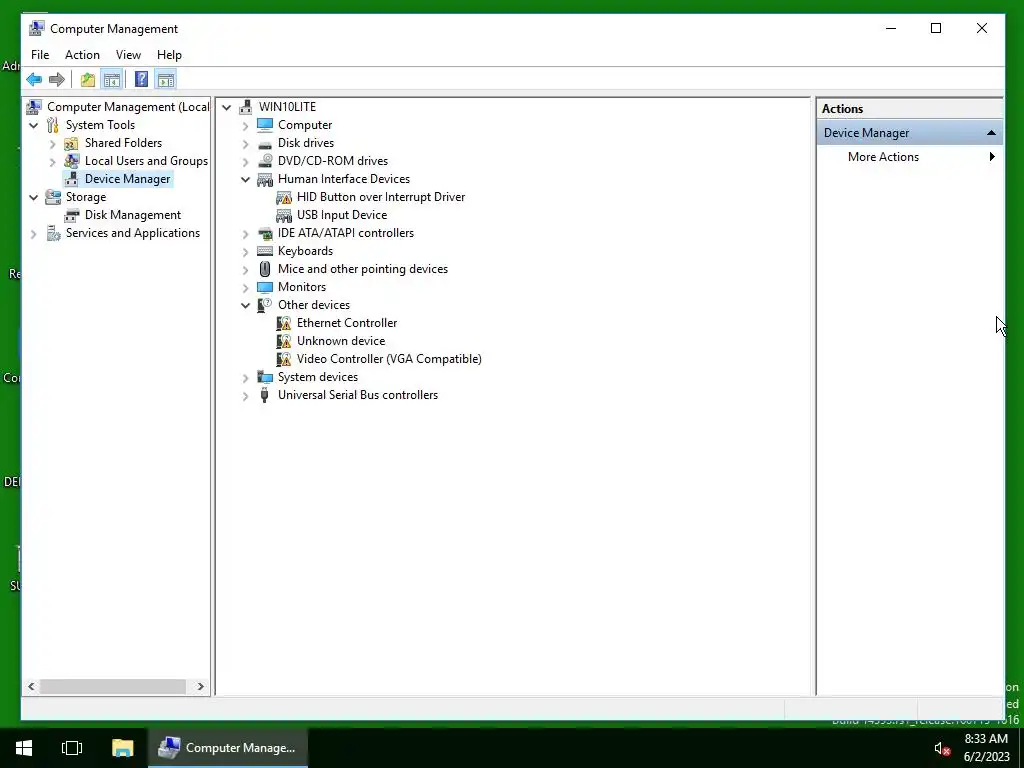Click the Local Users and Groups icon
Image resolution: width=1024 pixels, height=768 pixels.
71,161
